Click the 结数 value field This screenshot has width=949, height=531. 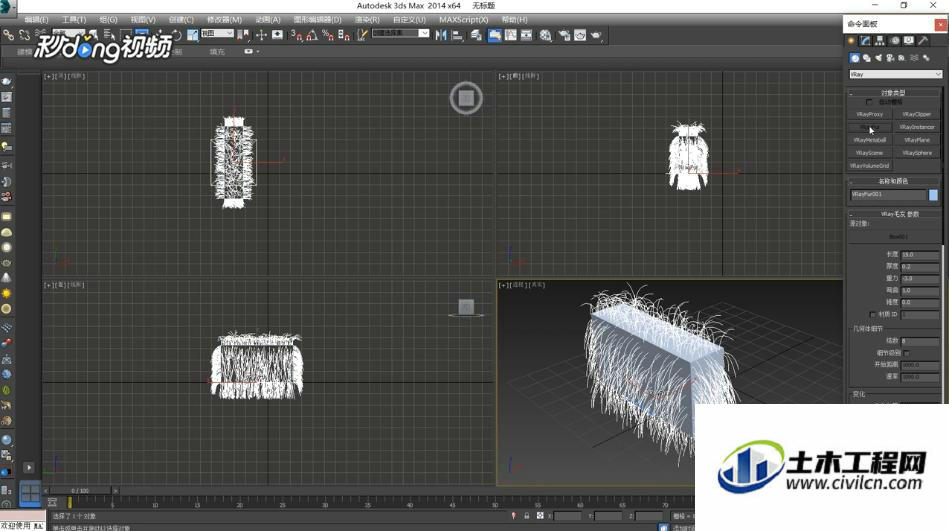(x=920, y=341)
